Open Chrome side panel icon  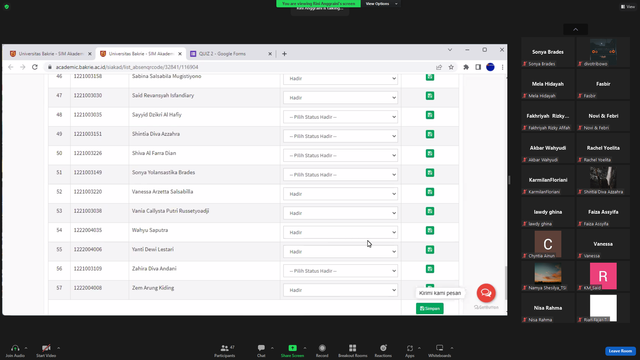478,67
